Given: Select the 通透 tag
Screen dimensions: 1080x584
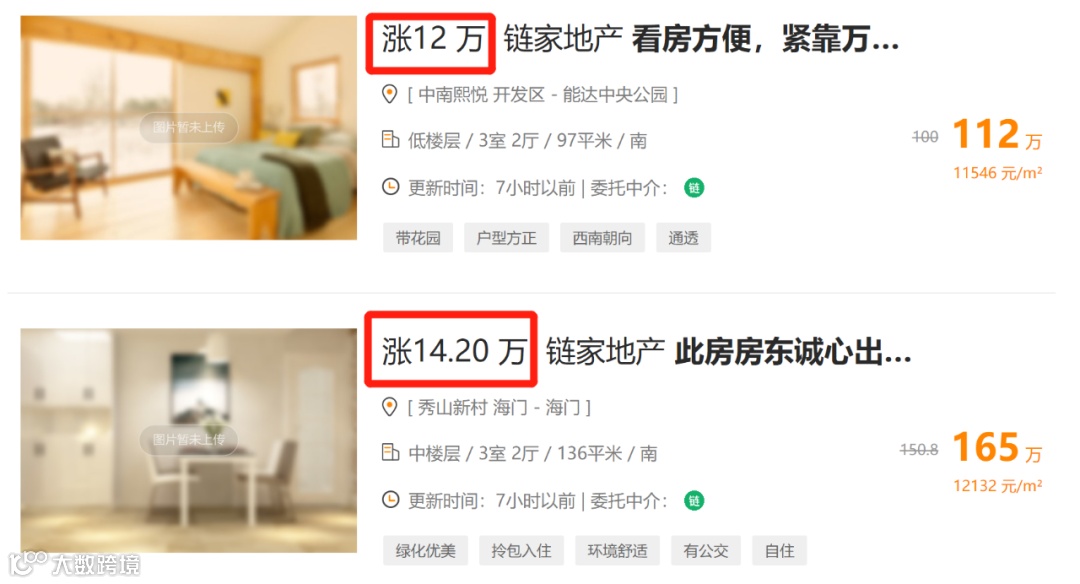Looking at the screenshot, I should pos(683,238).
